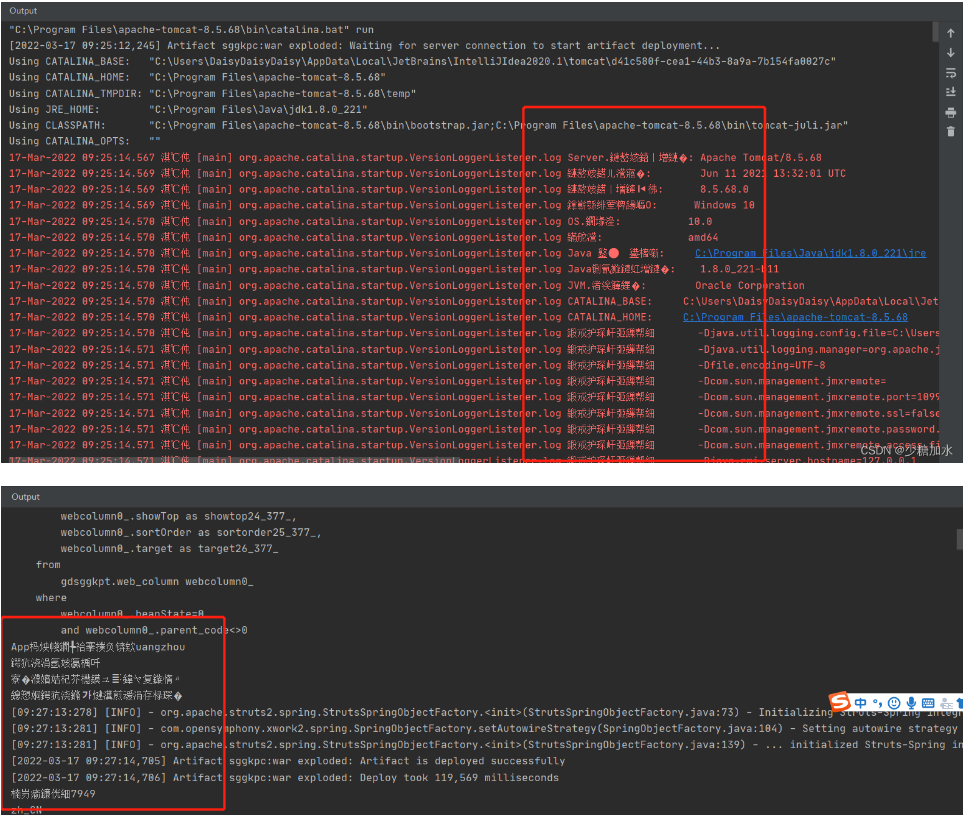The height and width of the screenshot is (828, 964).
Task: Click the Up the Stack arrow icon
Action: (x=950, y=33)
